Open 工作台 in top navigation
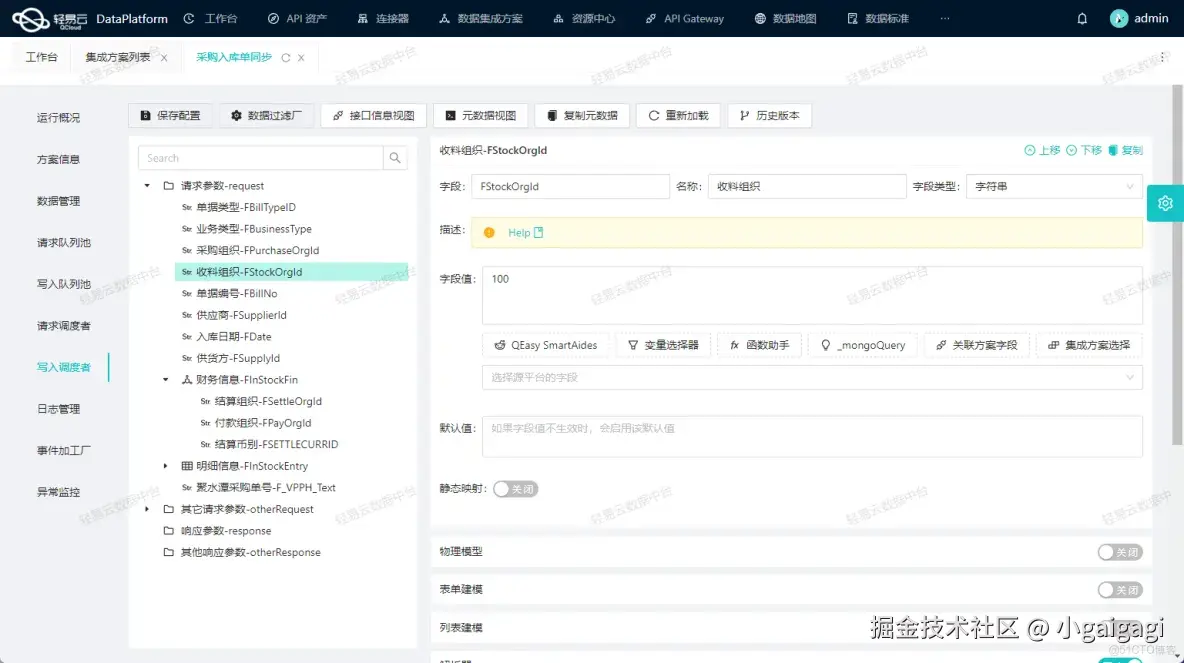The width and height of the screenshot is (1184, 663). [211, 19]
